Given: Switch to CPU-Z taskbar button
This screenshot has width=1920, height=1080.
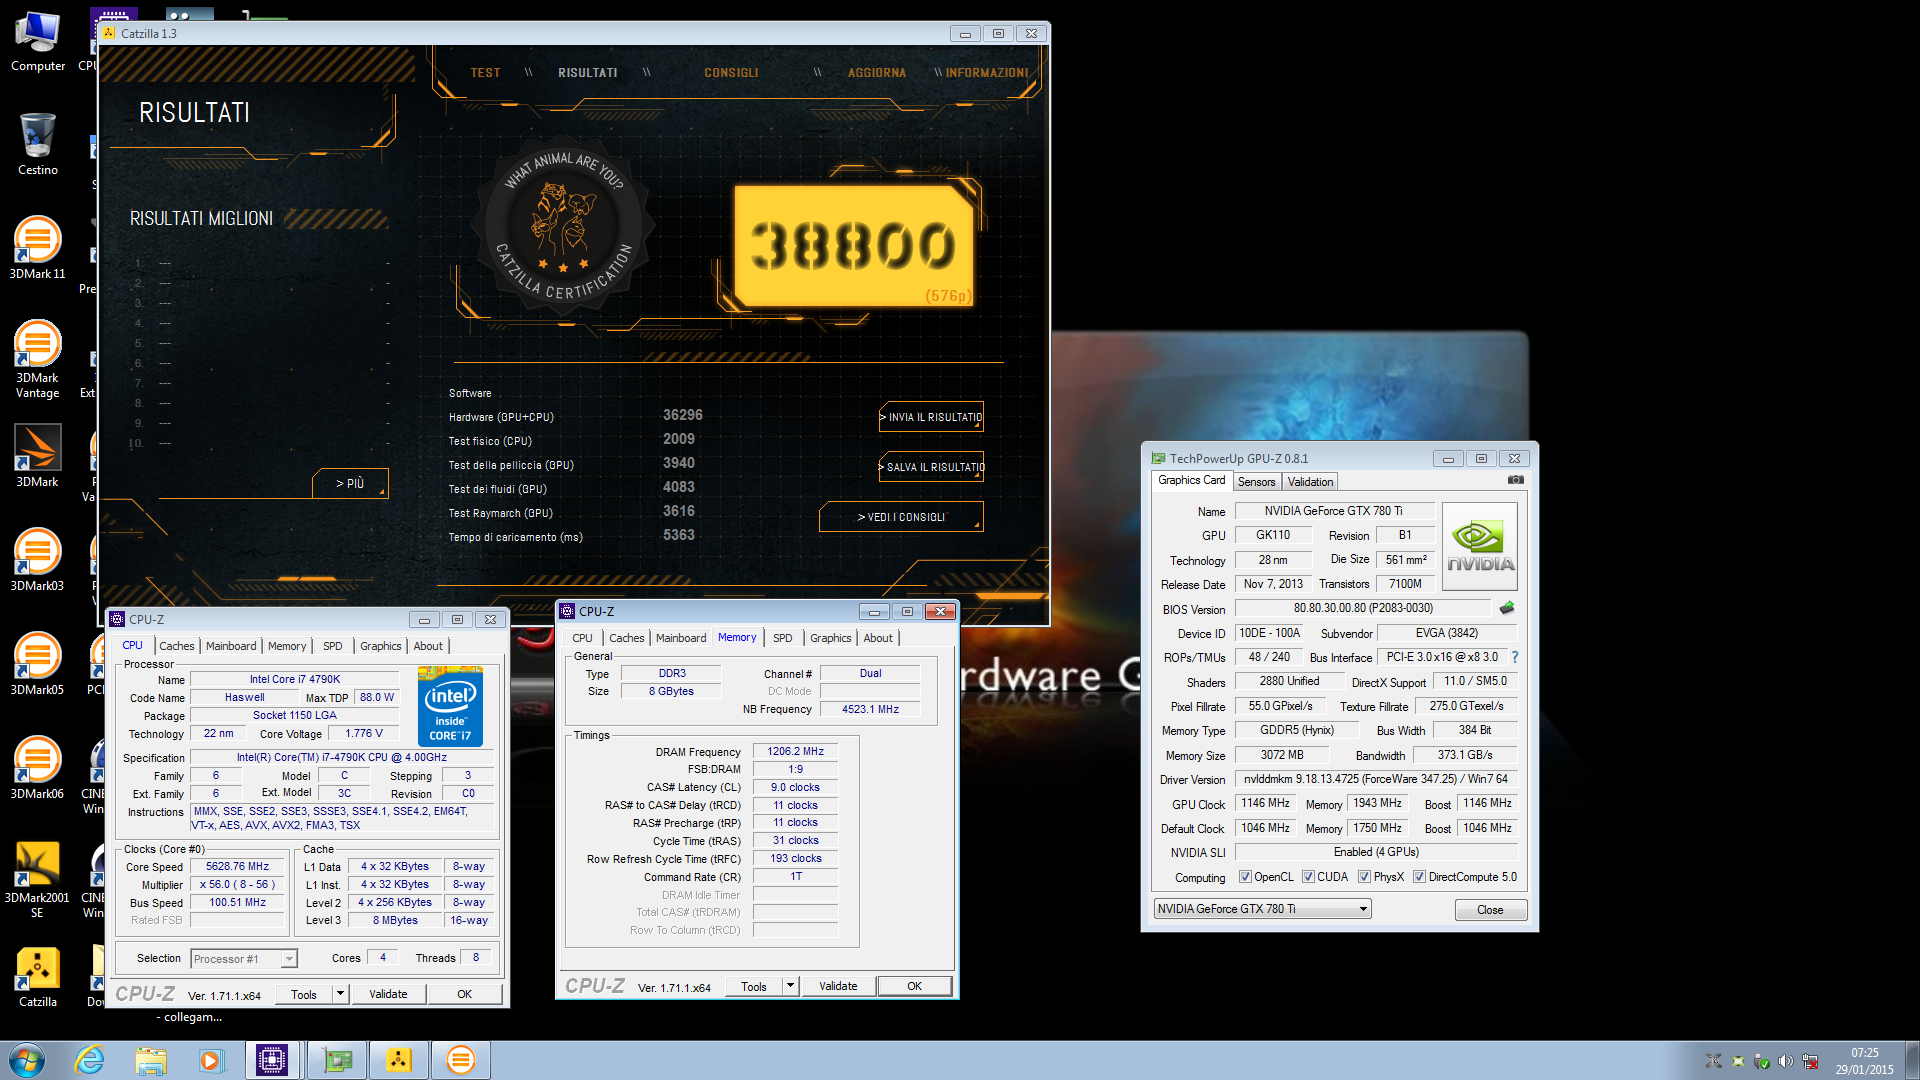Looking at the screenshot, I should coord(272,1060).
